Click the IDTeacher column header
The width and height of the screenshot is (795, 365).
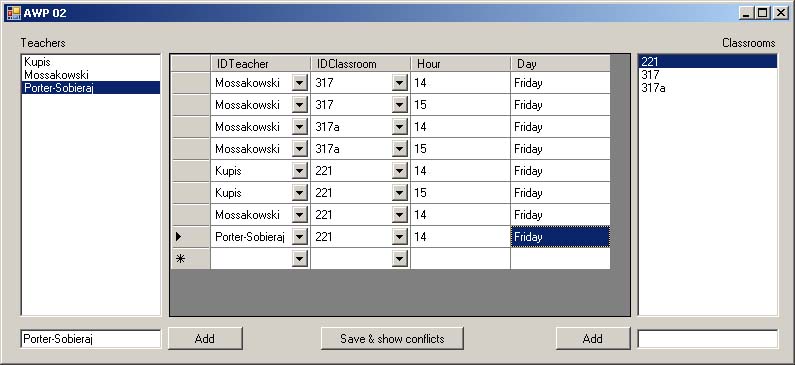260,63
